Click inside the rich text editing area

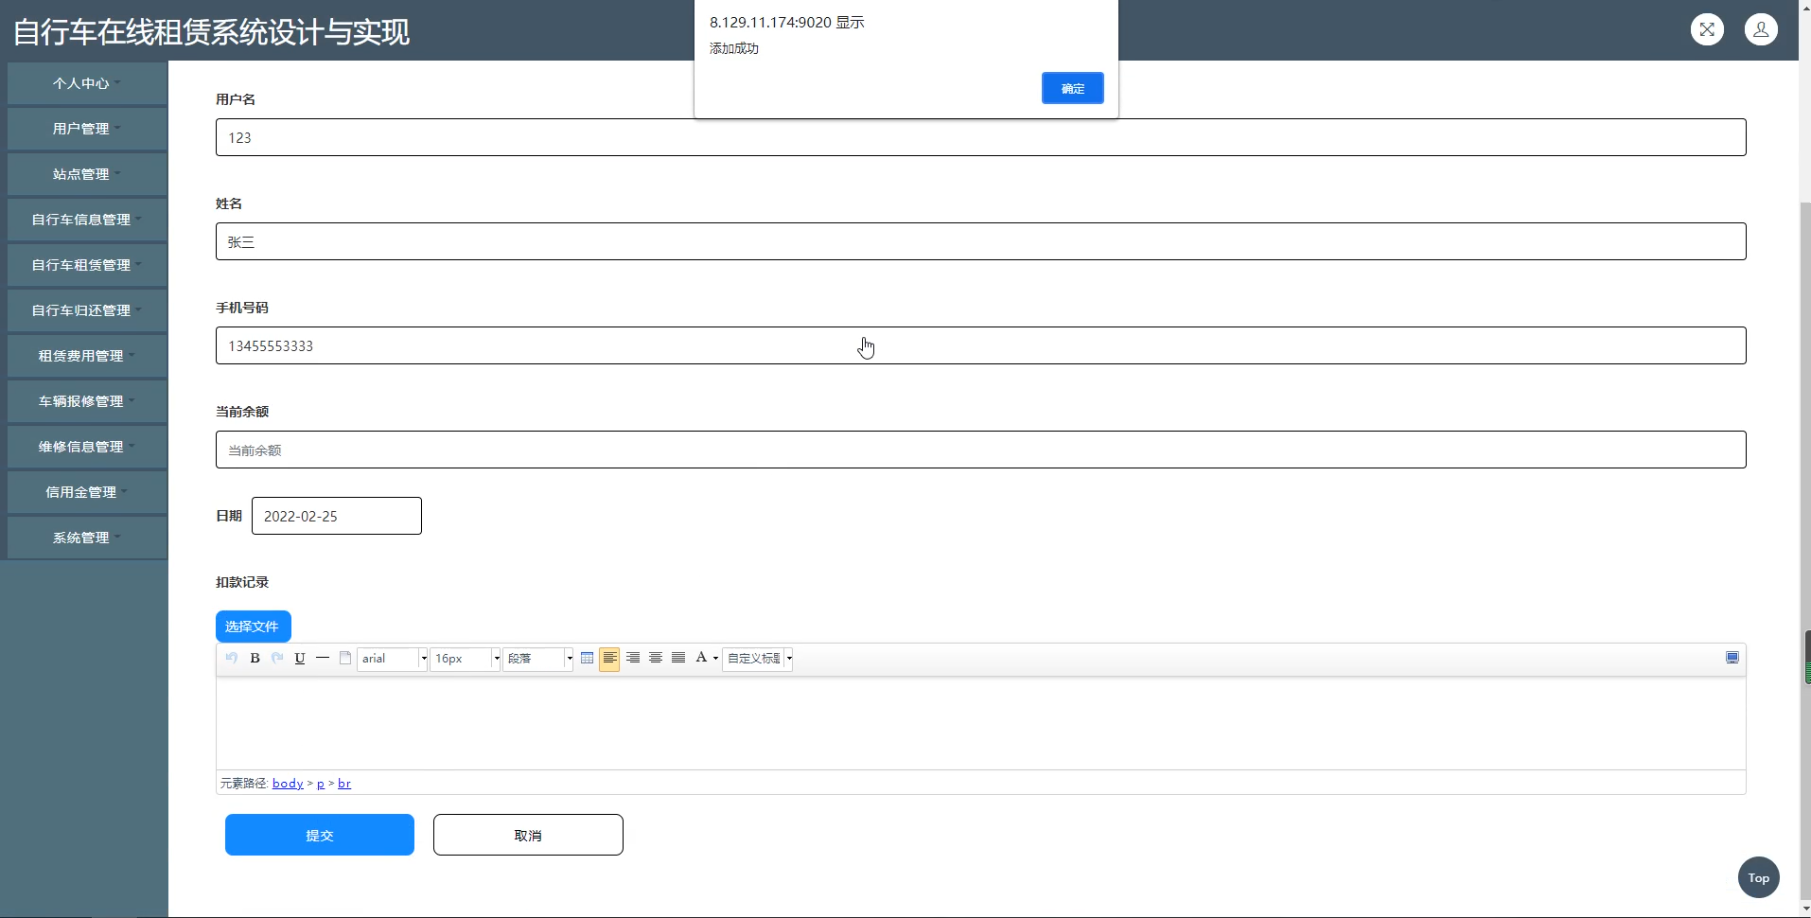[x=981, y=723]
